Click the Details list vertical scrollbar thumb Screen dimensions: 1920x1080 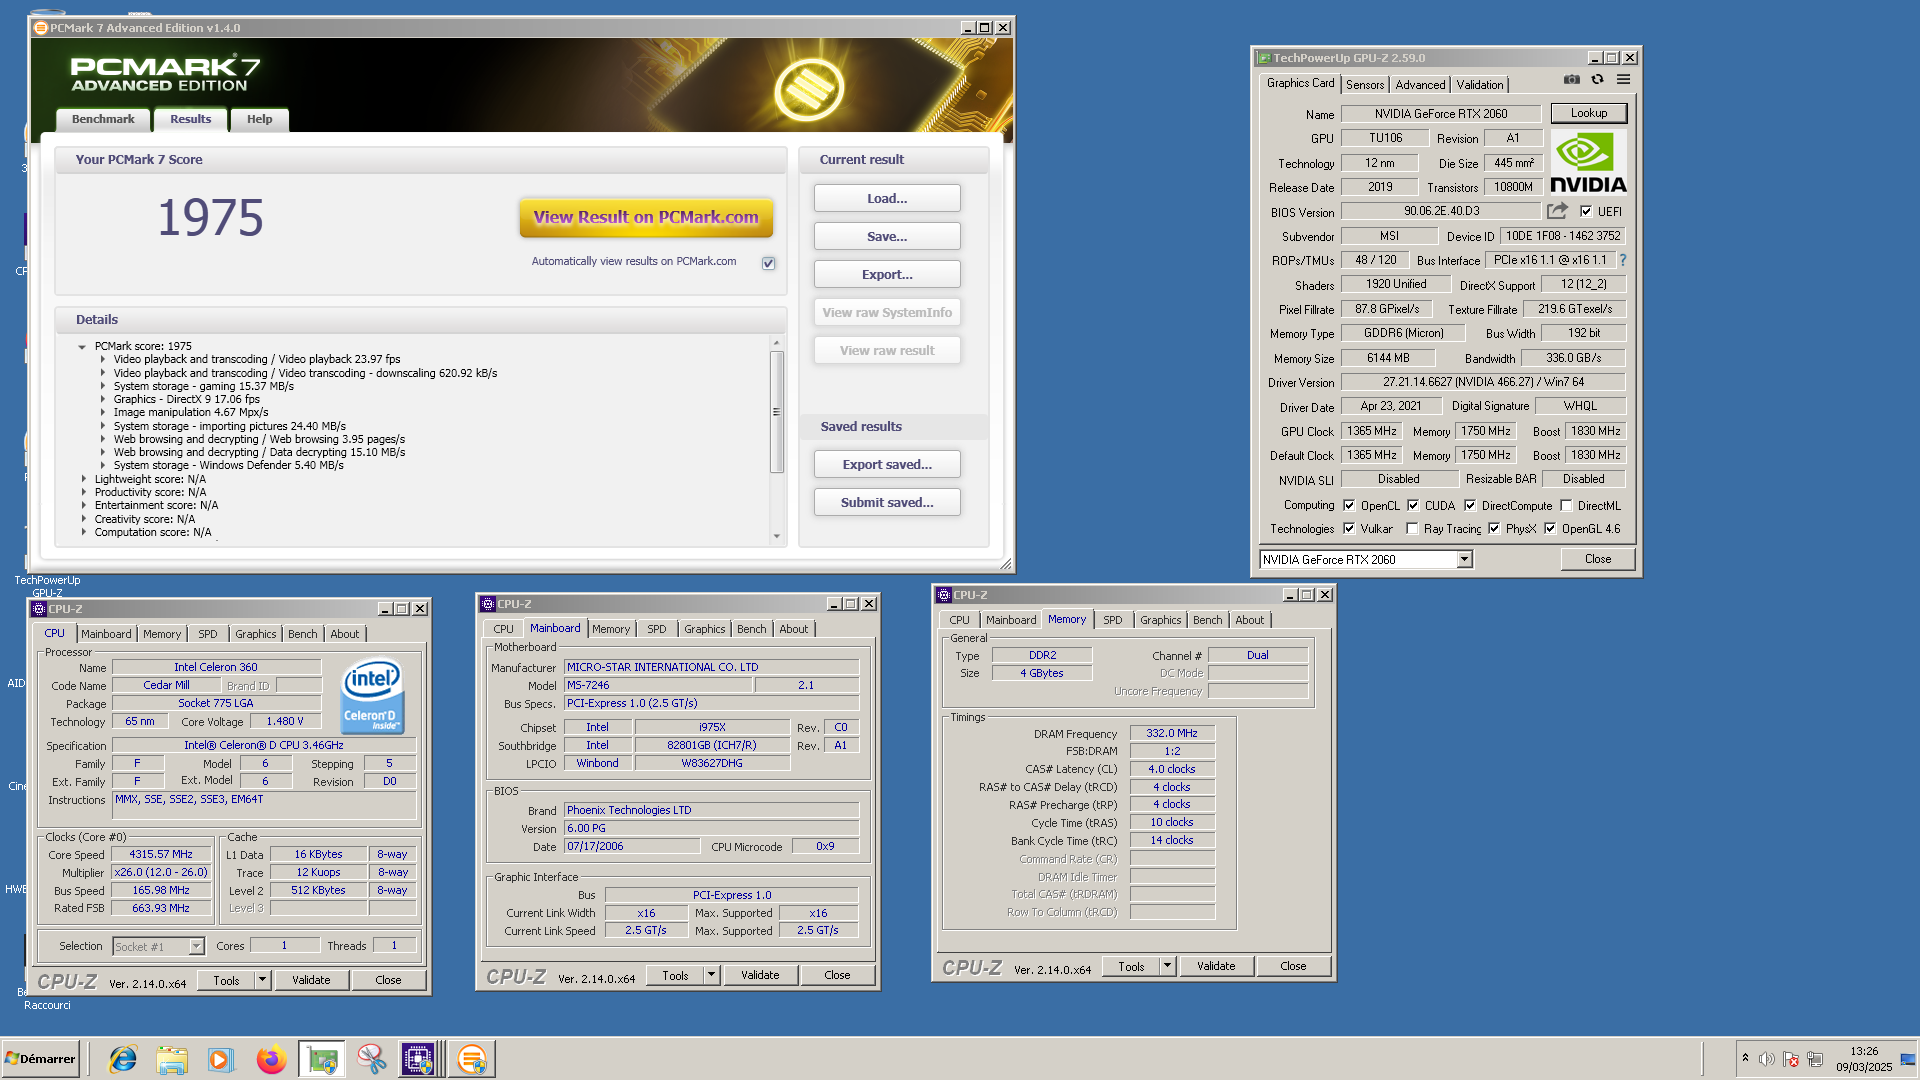pyautogui.click(x=776, y=411)
